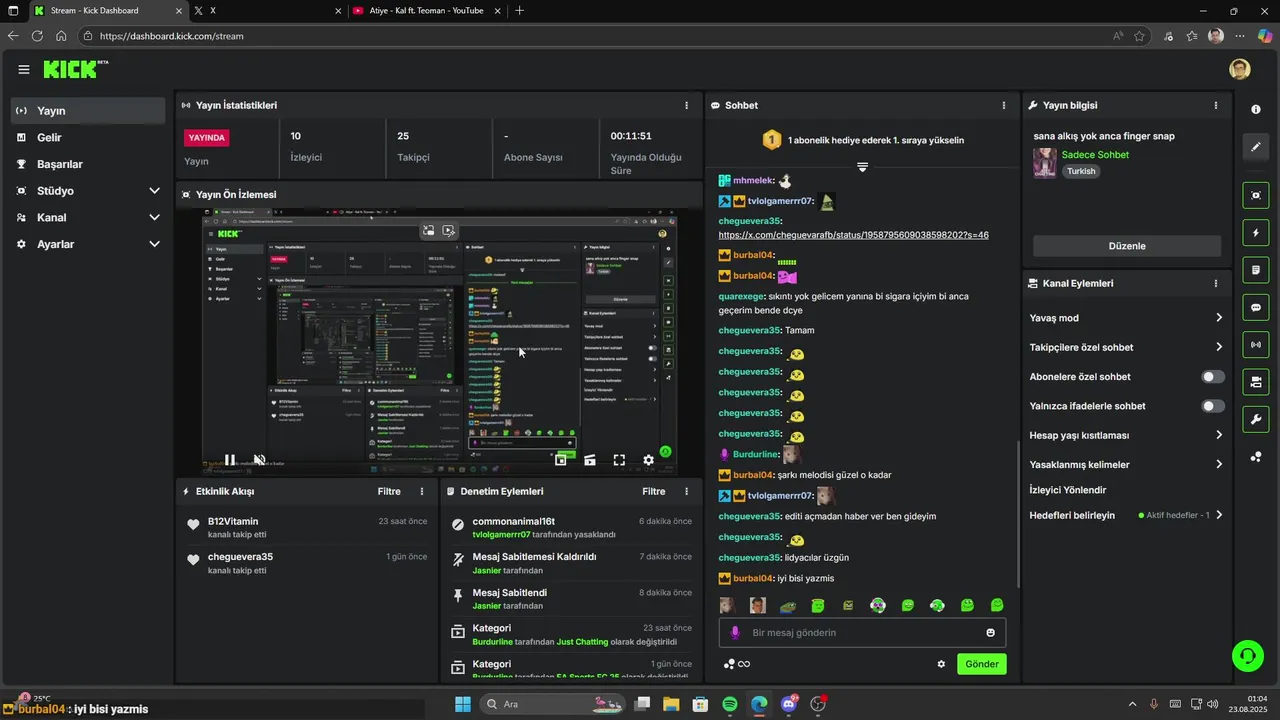Viewport: 1280px width, 720px height.
Task: Toggle lightning activity widget in right toolbar
Action: pos(1256,233)
